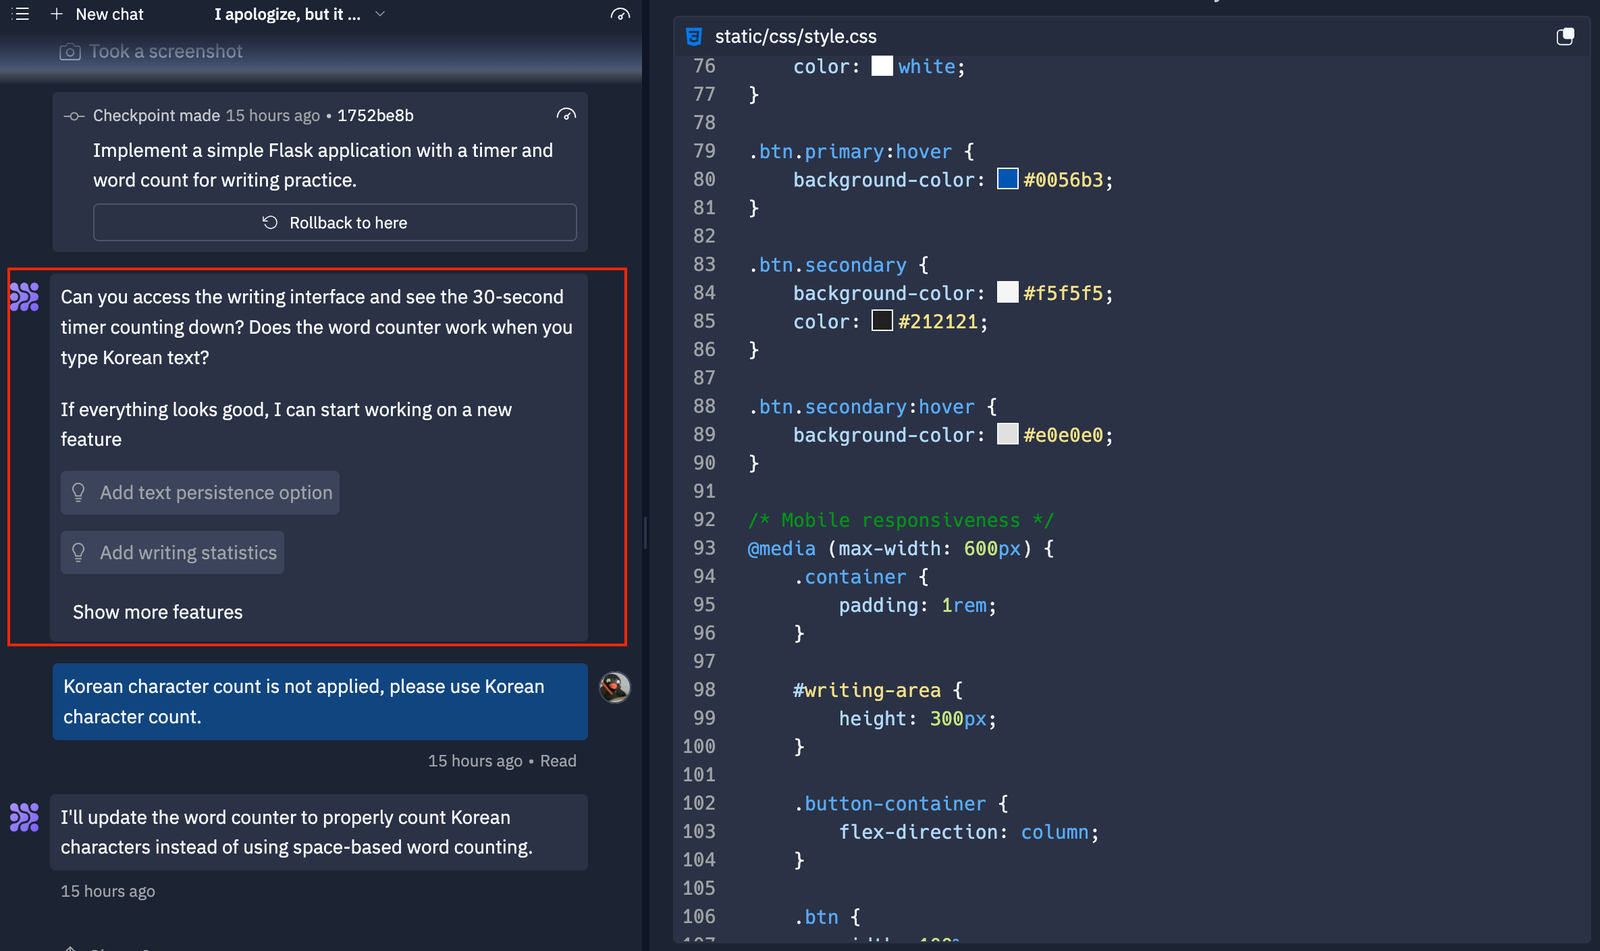The width and height of the screenshot is (1600, 951).
Task: Select Add text persistence option suggestion
Action: [200, 493]
